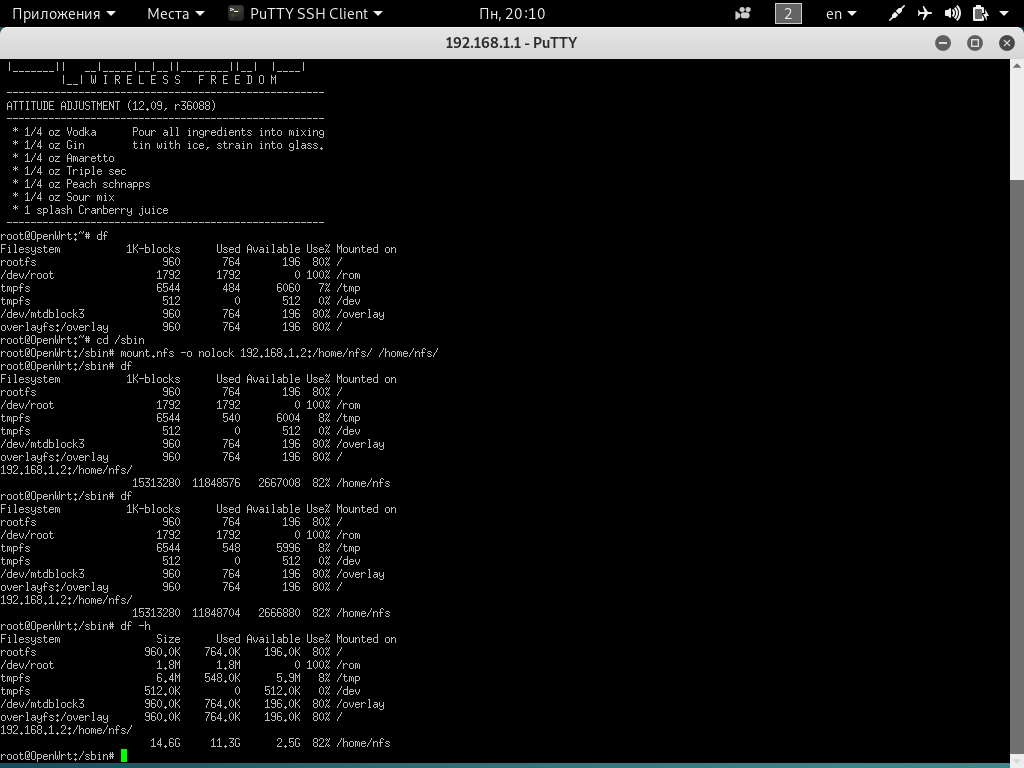
Task: Close the PuTTY window
Action: [x=1007, y=43]
